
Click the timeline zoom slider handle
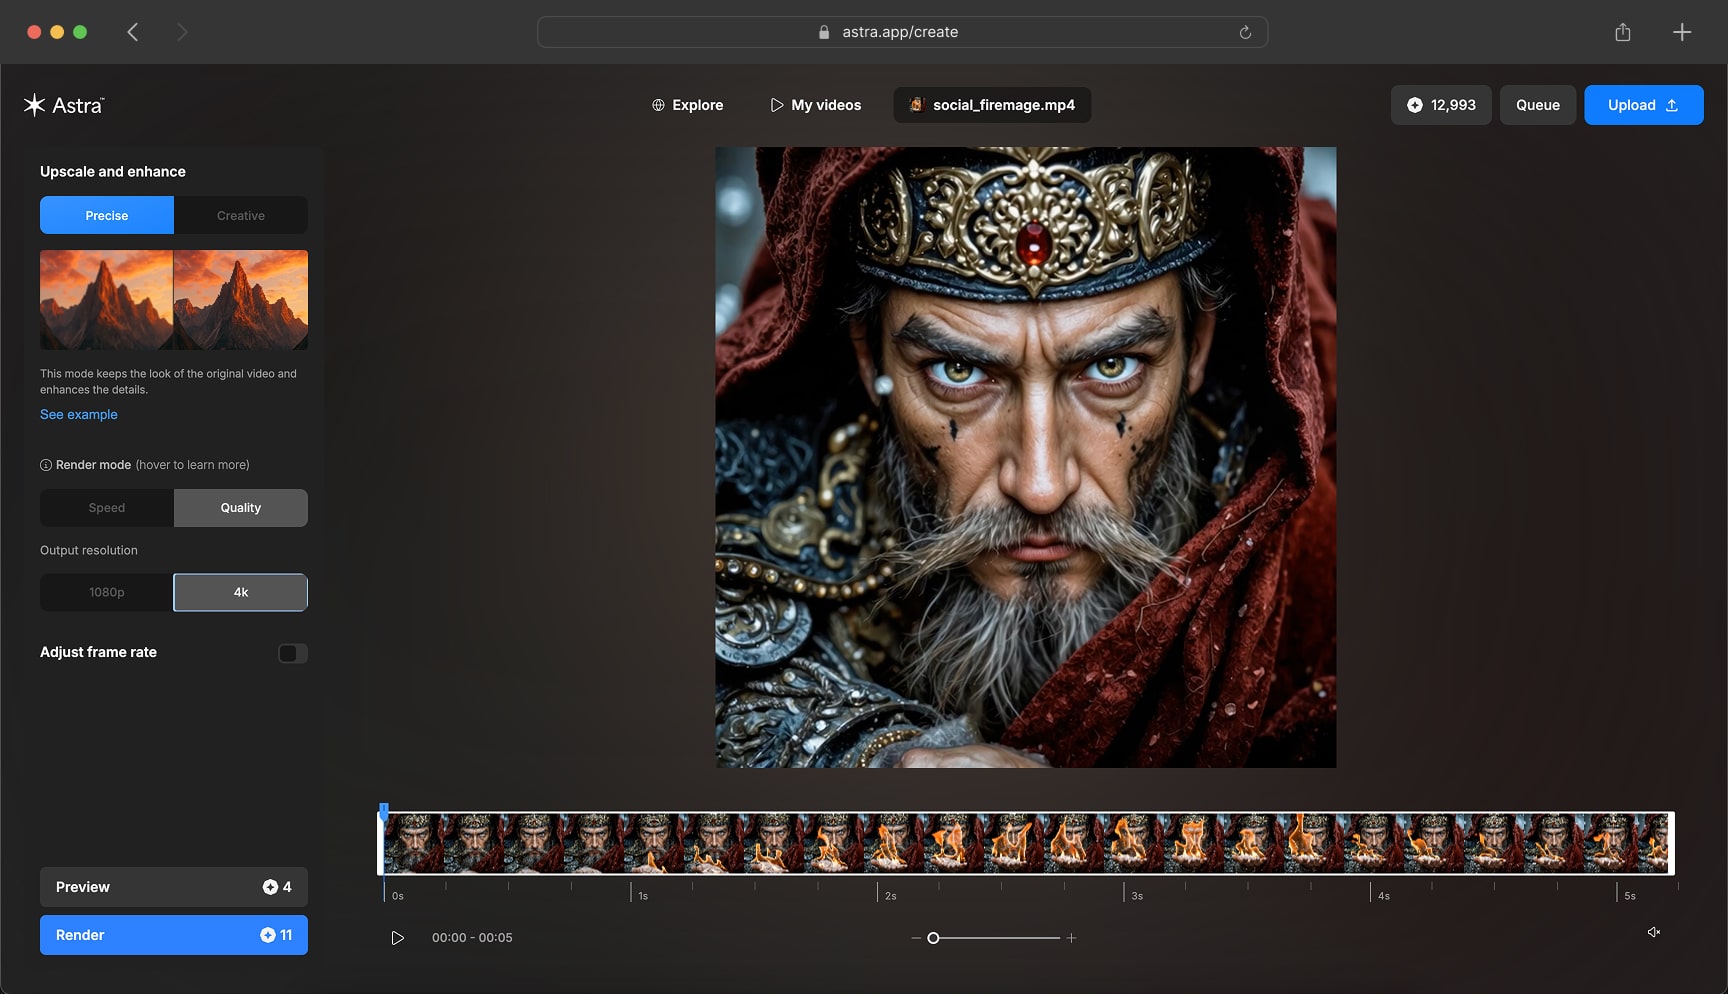coord(933,938)
